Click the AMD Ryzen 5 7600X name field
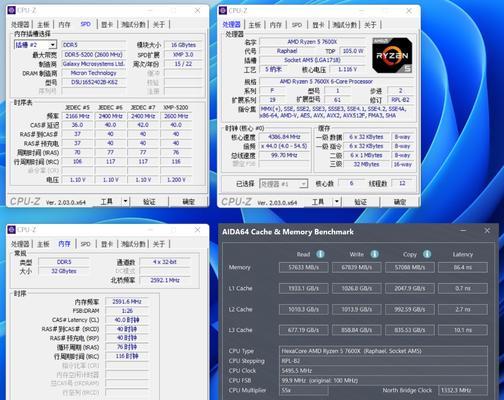This screenshot has height=400, width=504. click(x=312, y=42)
